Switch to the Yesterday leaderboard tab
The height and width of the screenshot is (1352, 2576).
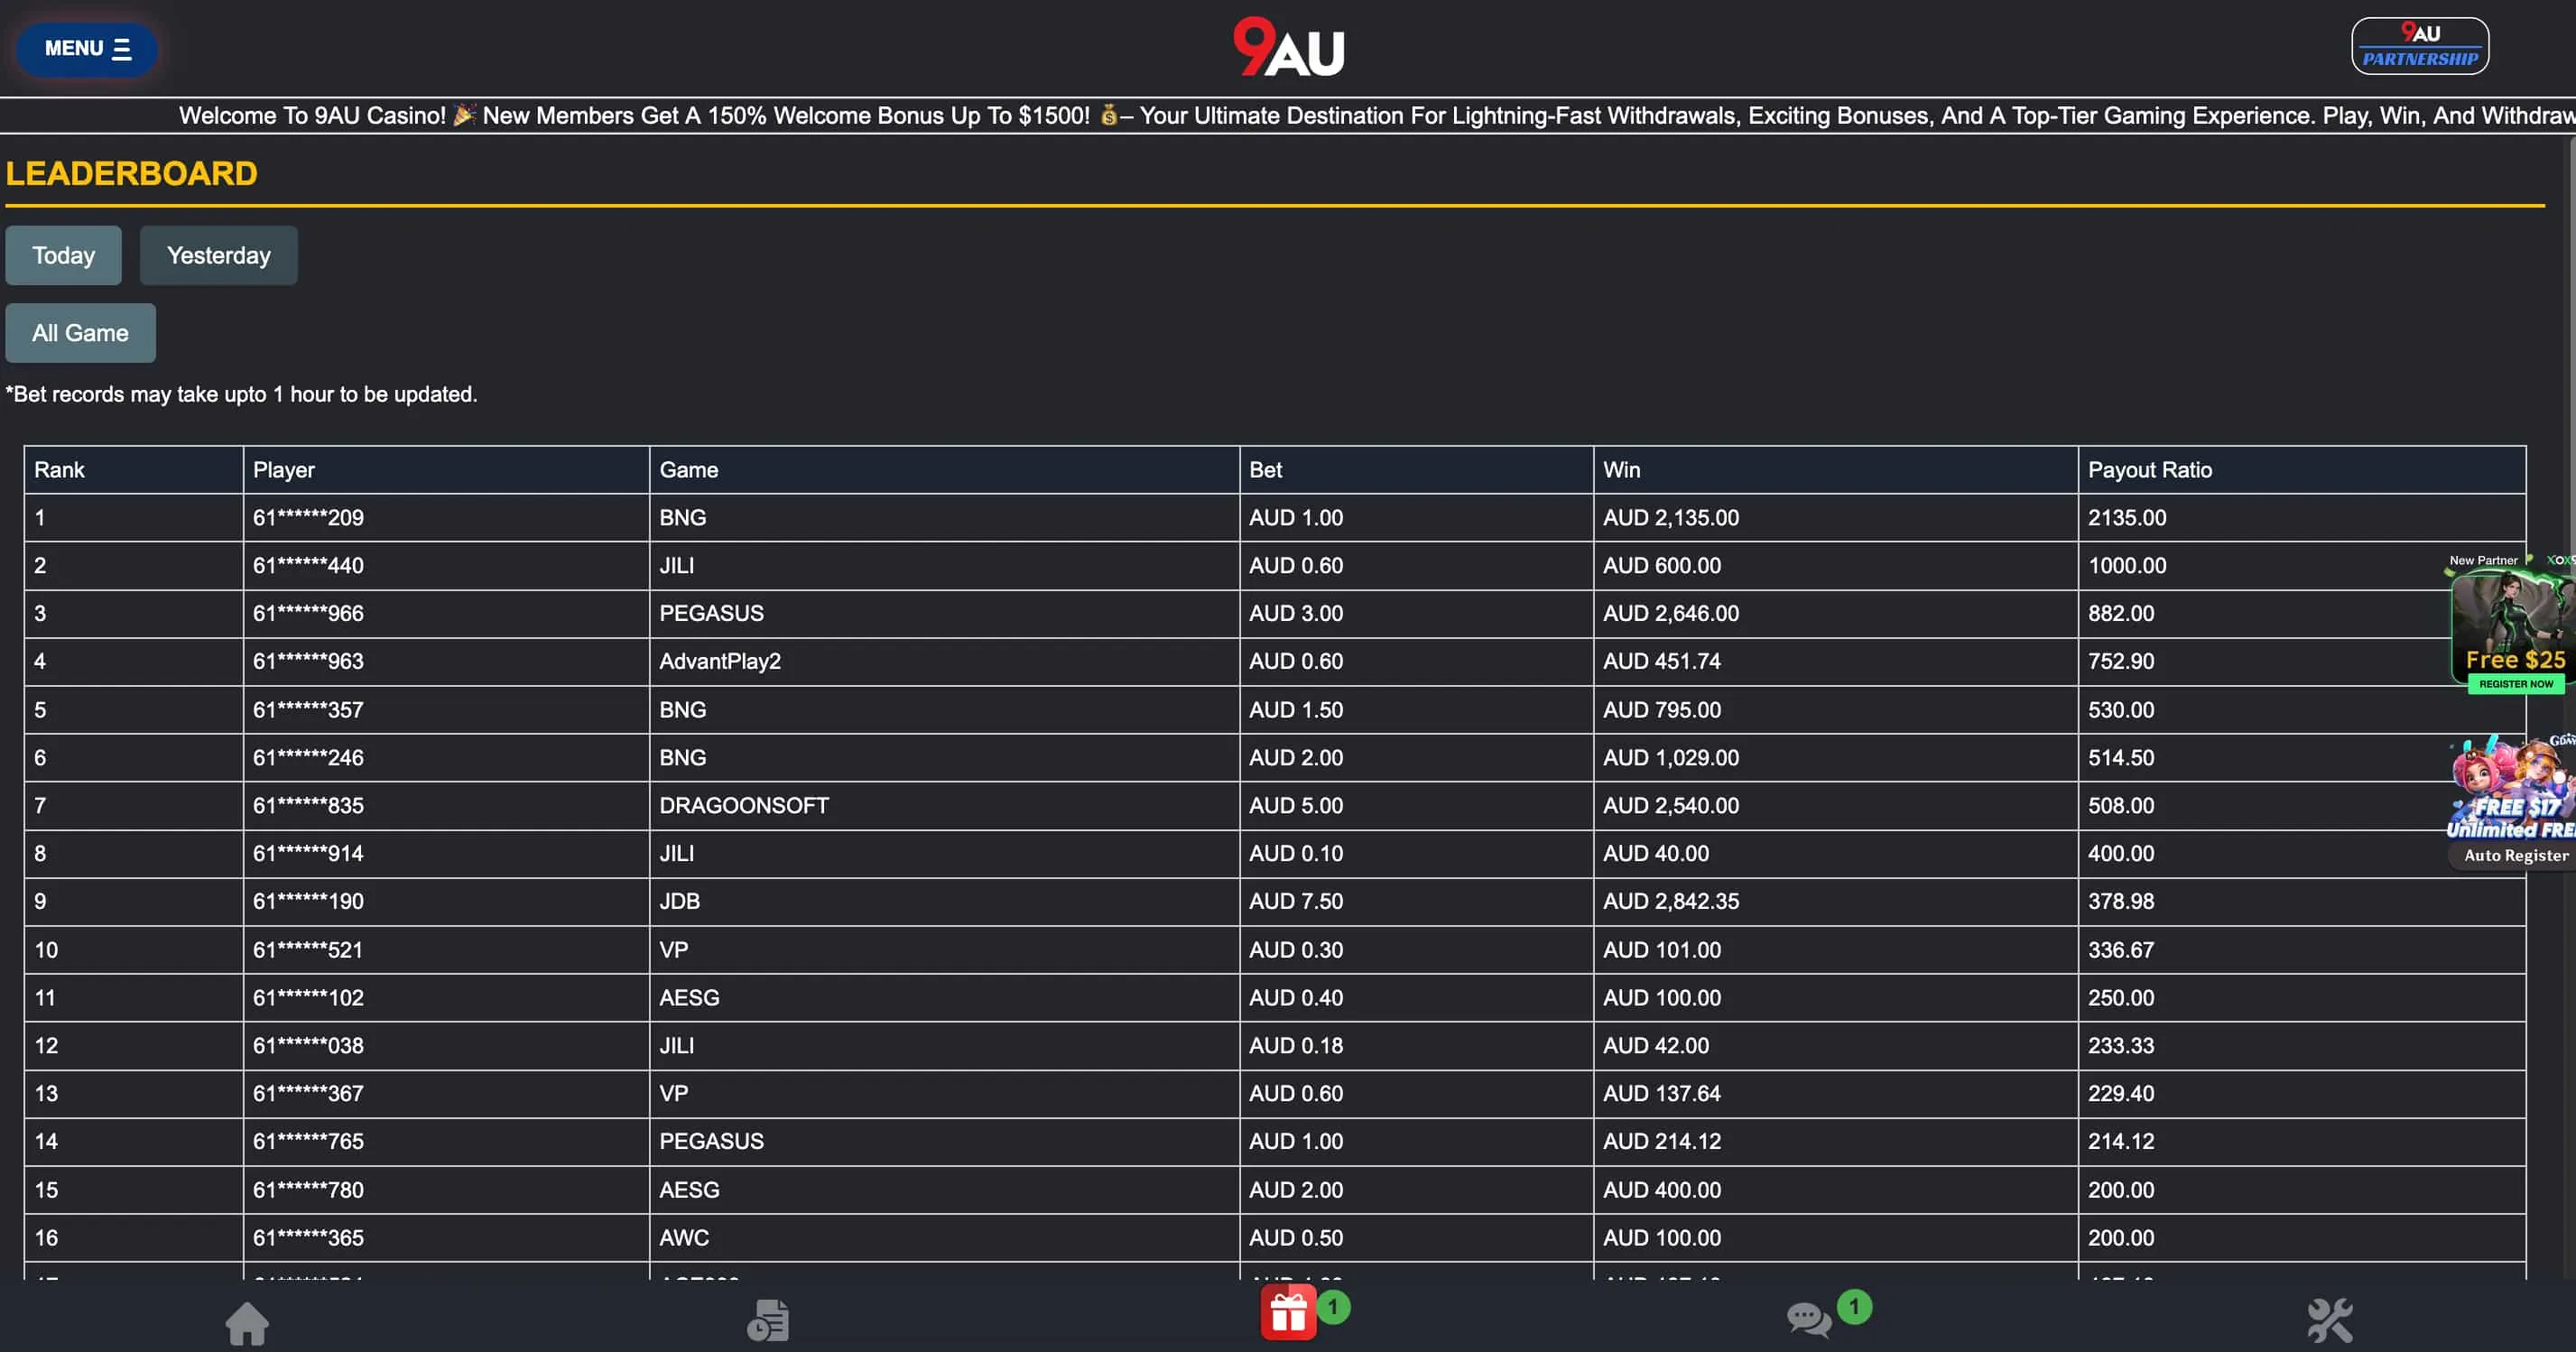click(x=218, y=255)
